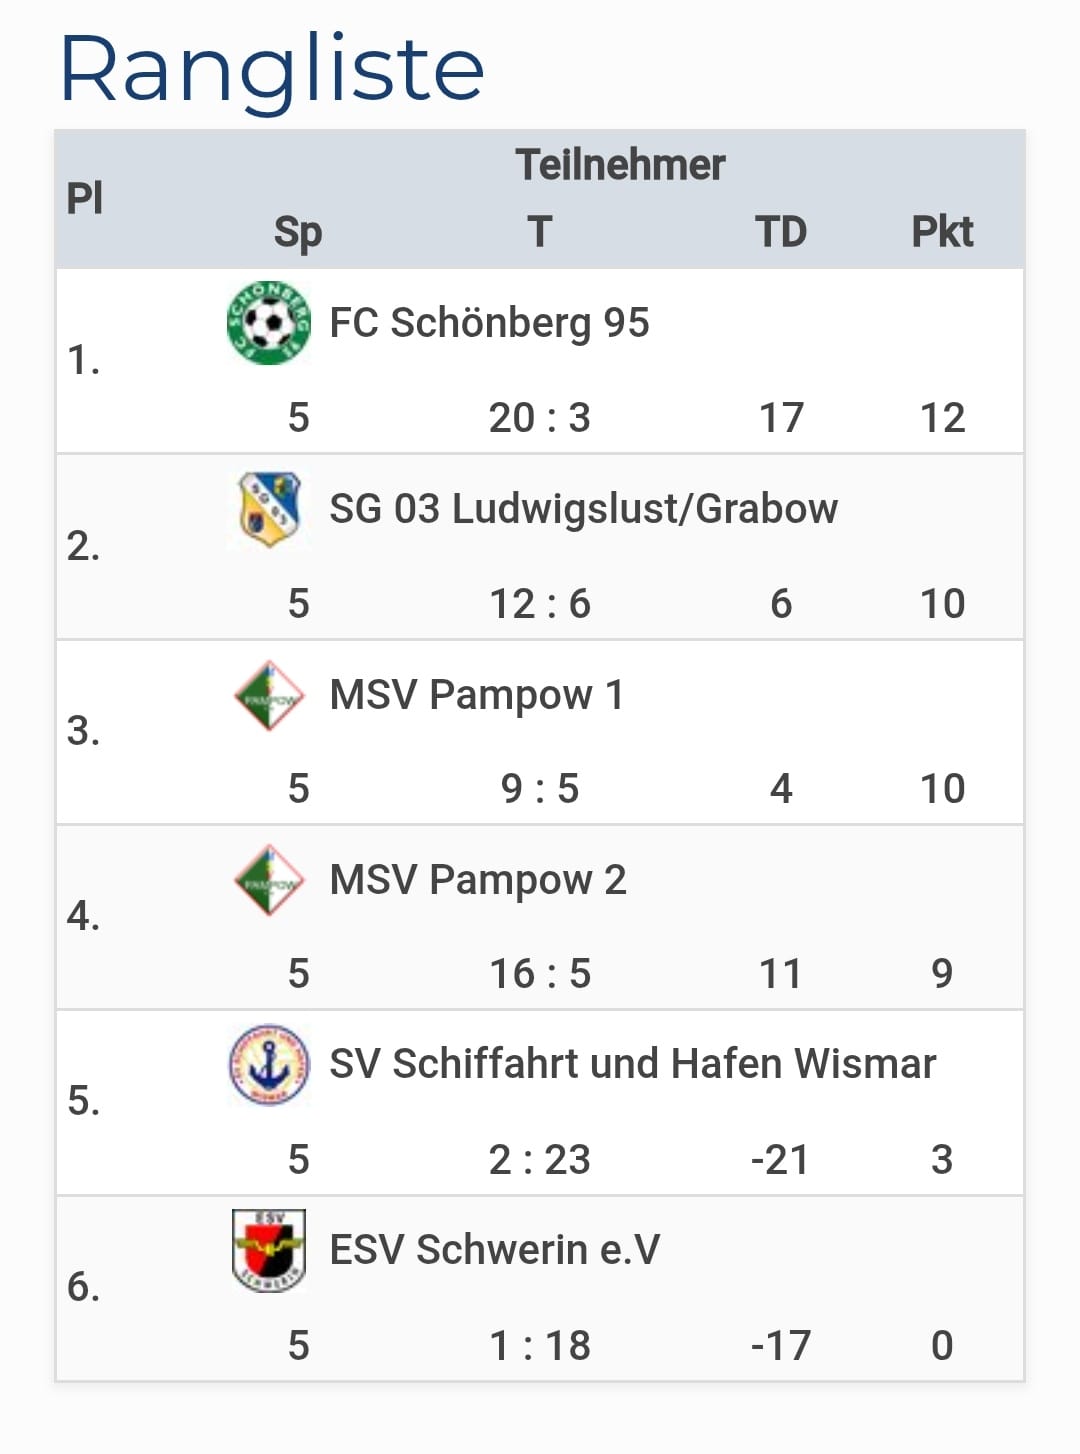Click the FC Schönberg 95 club logo
Image resolution: width=1080 pixels, height=1454 pixels.
268,323
